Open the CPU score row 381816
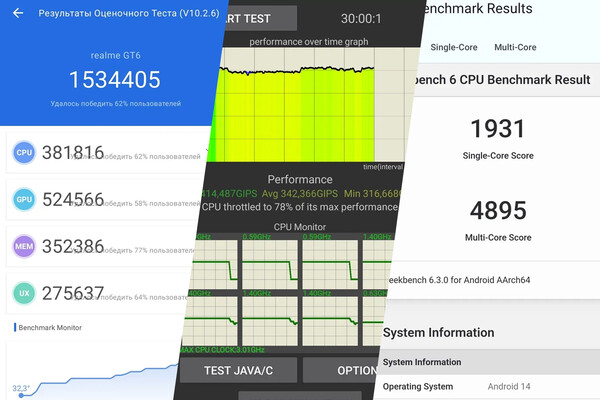Viewport: 600px width, 400px height. (x=100, y=153)
